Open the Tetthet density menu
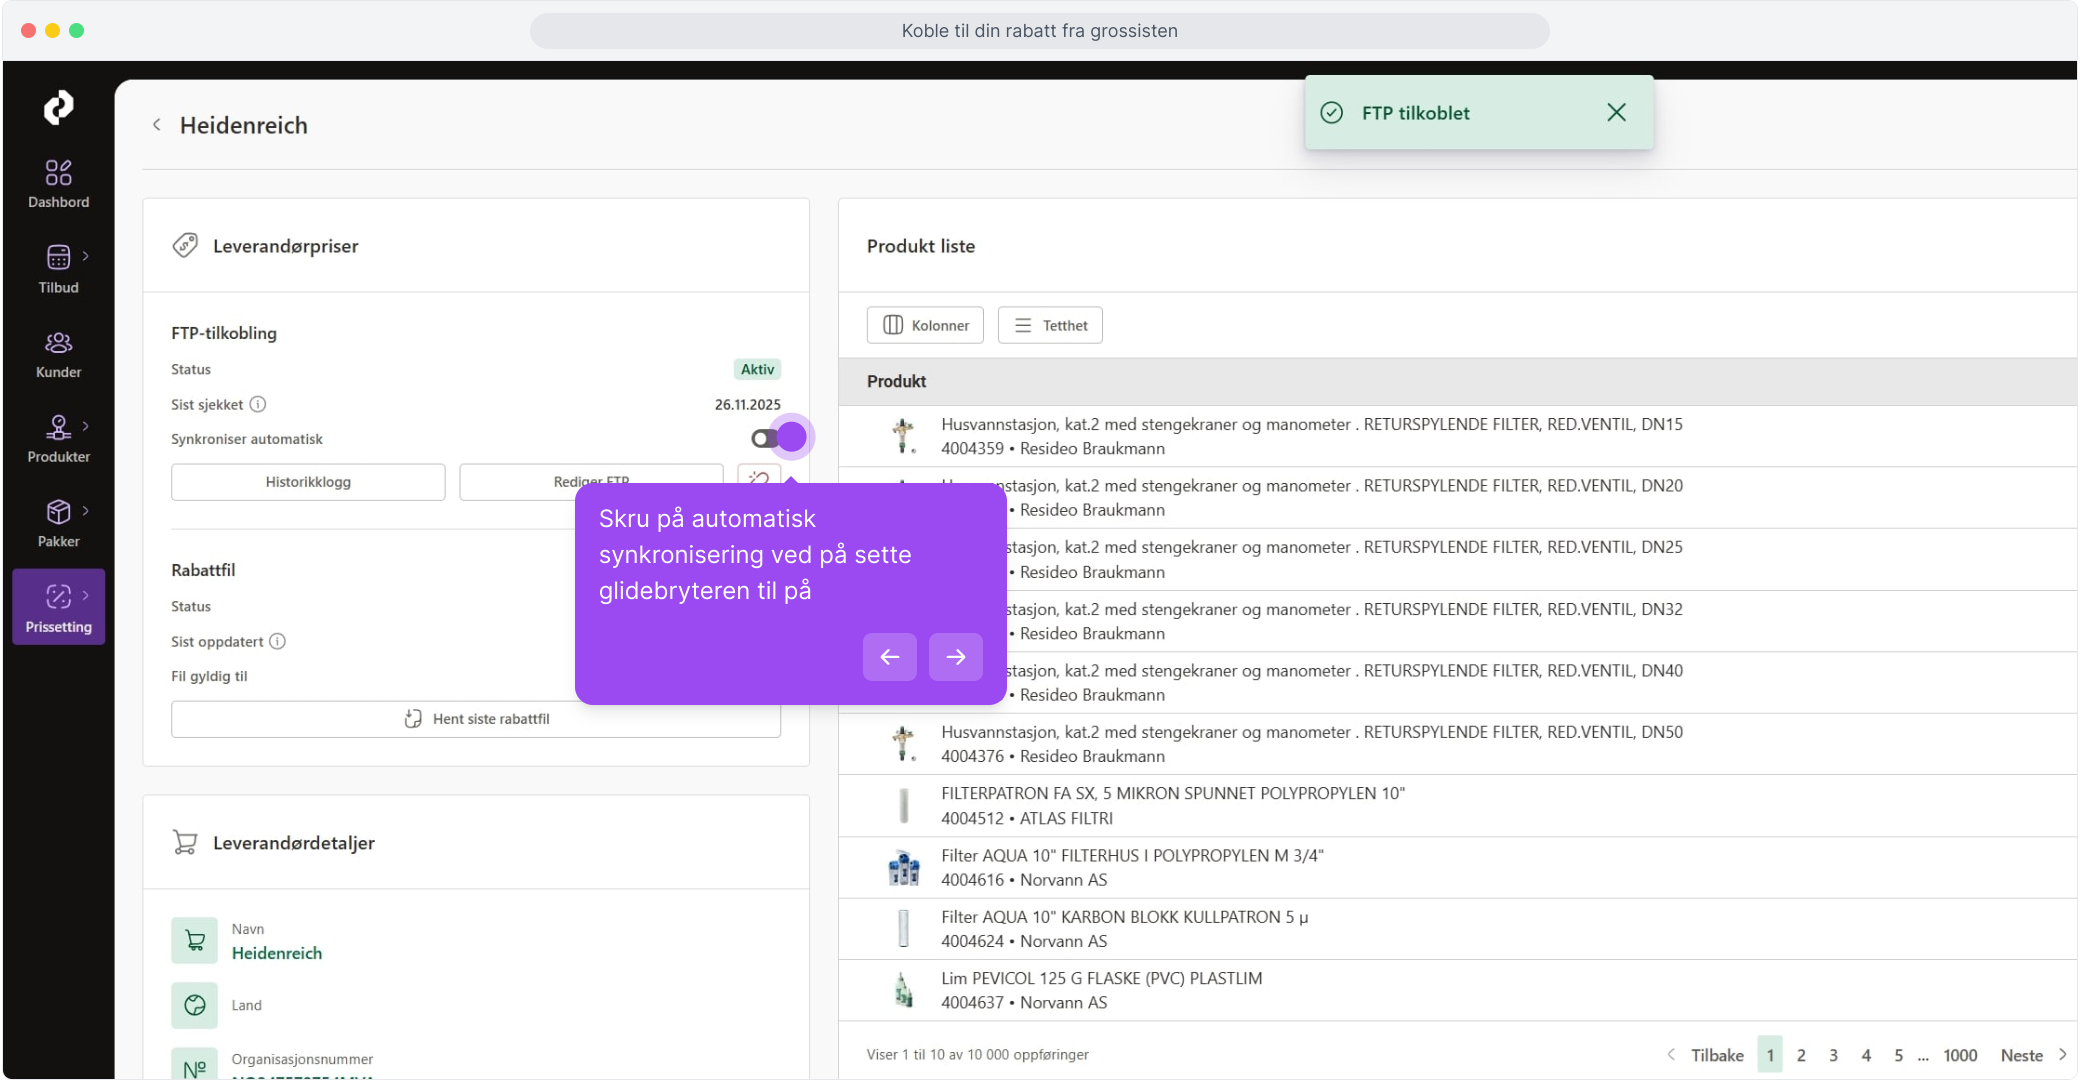 click(x=1050, y=325)
